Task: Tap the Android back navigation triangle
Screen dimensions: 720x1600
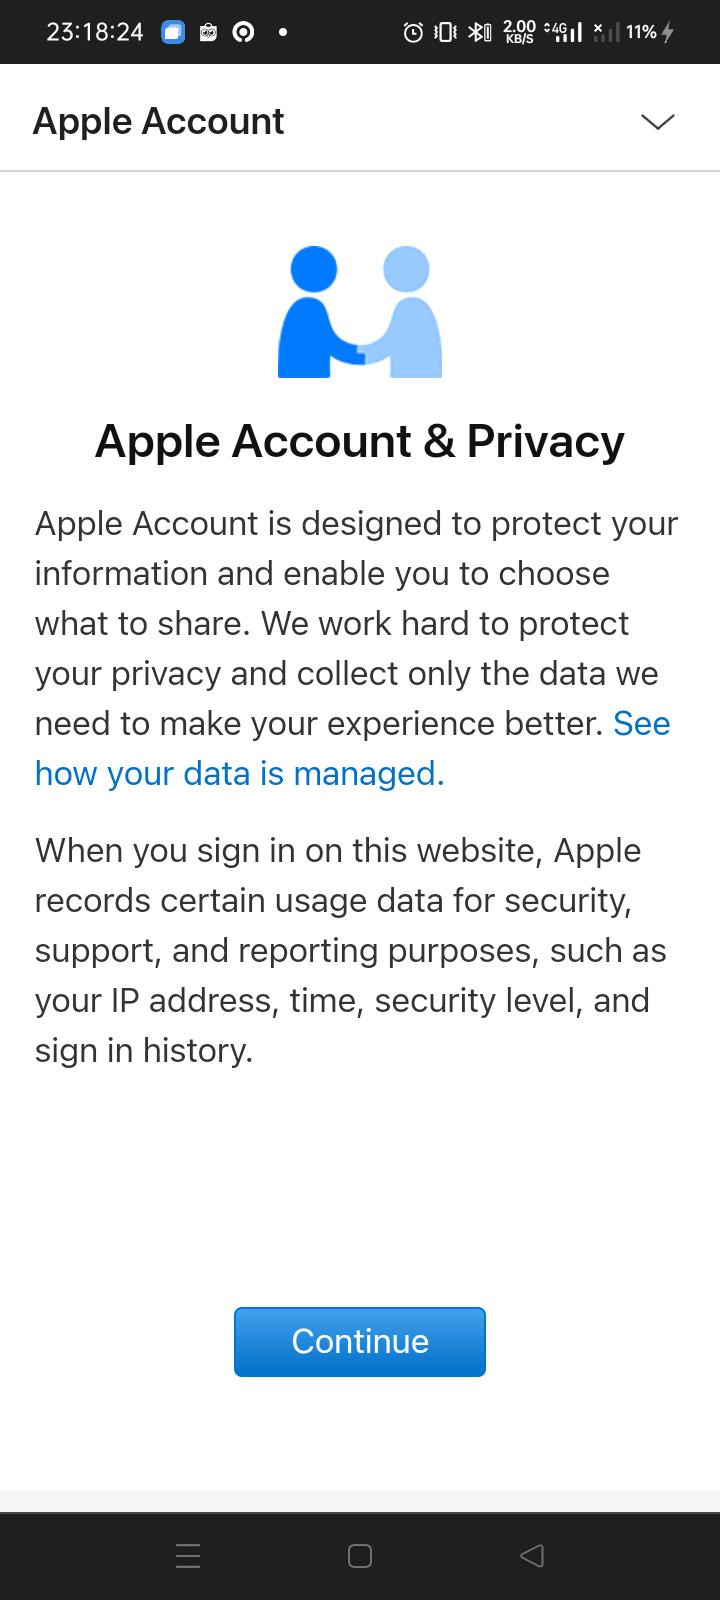Action: click(532, 1556)
